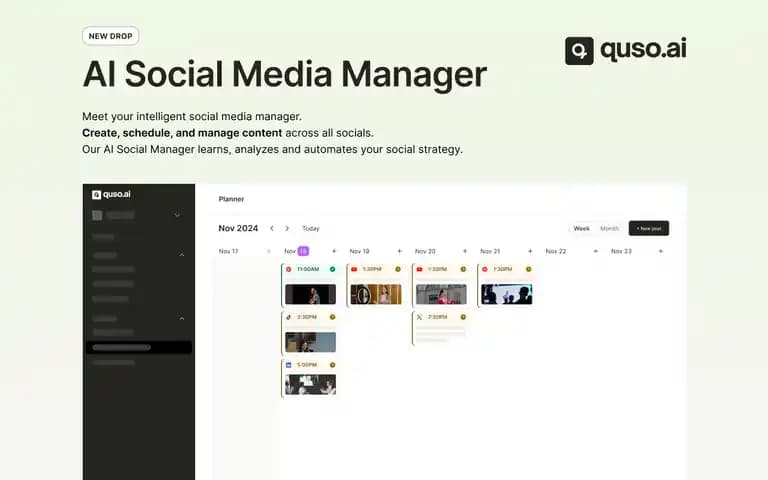Collapse the second sidebar section chevron

tap(182, 319)
